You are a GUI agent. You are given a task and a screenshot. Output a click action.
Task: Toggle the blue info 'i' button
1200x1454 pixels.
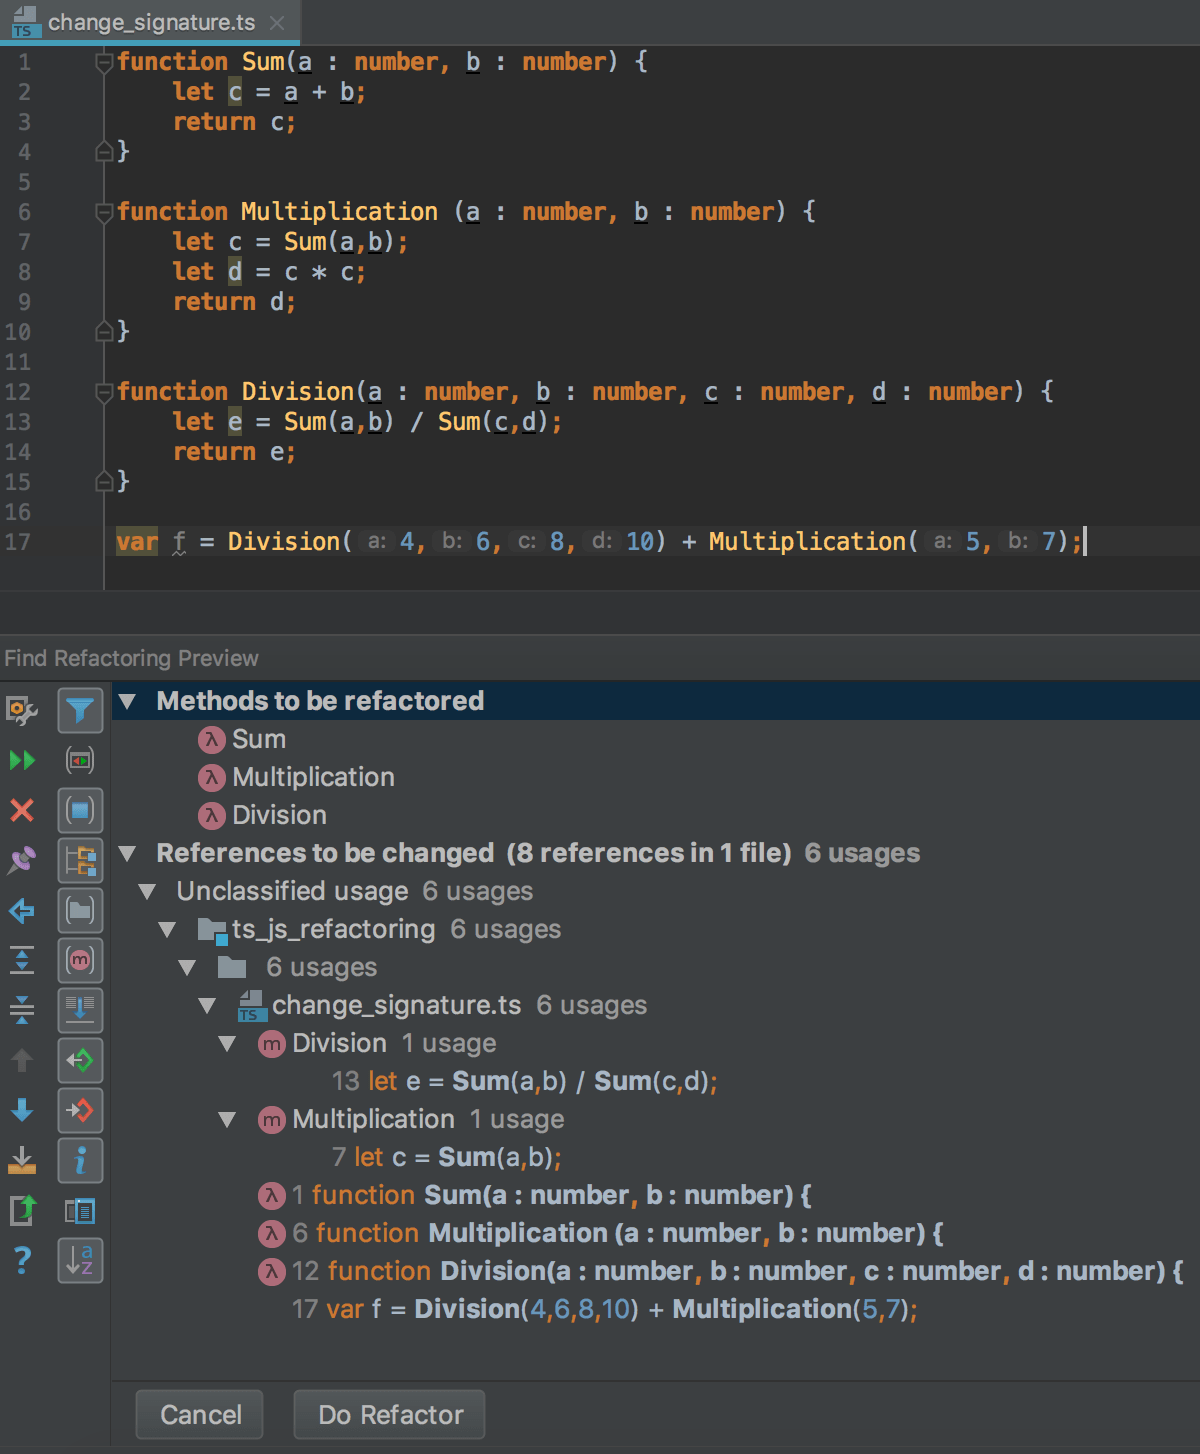[80, 1160]
